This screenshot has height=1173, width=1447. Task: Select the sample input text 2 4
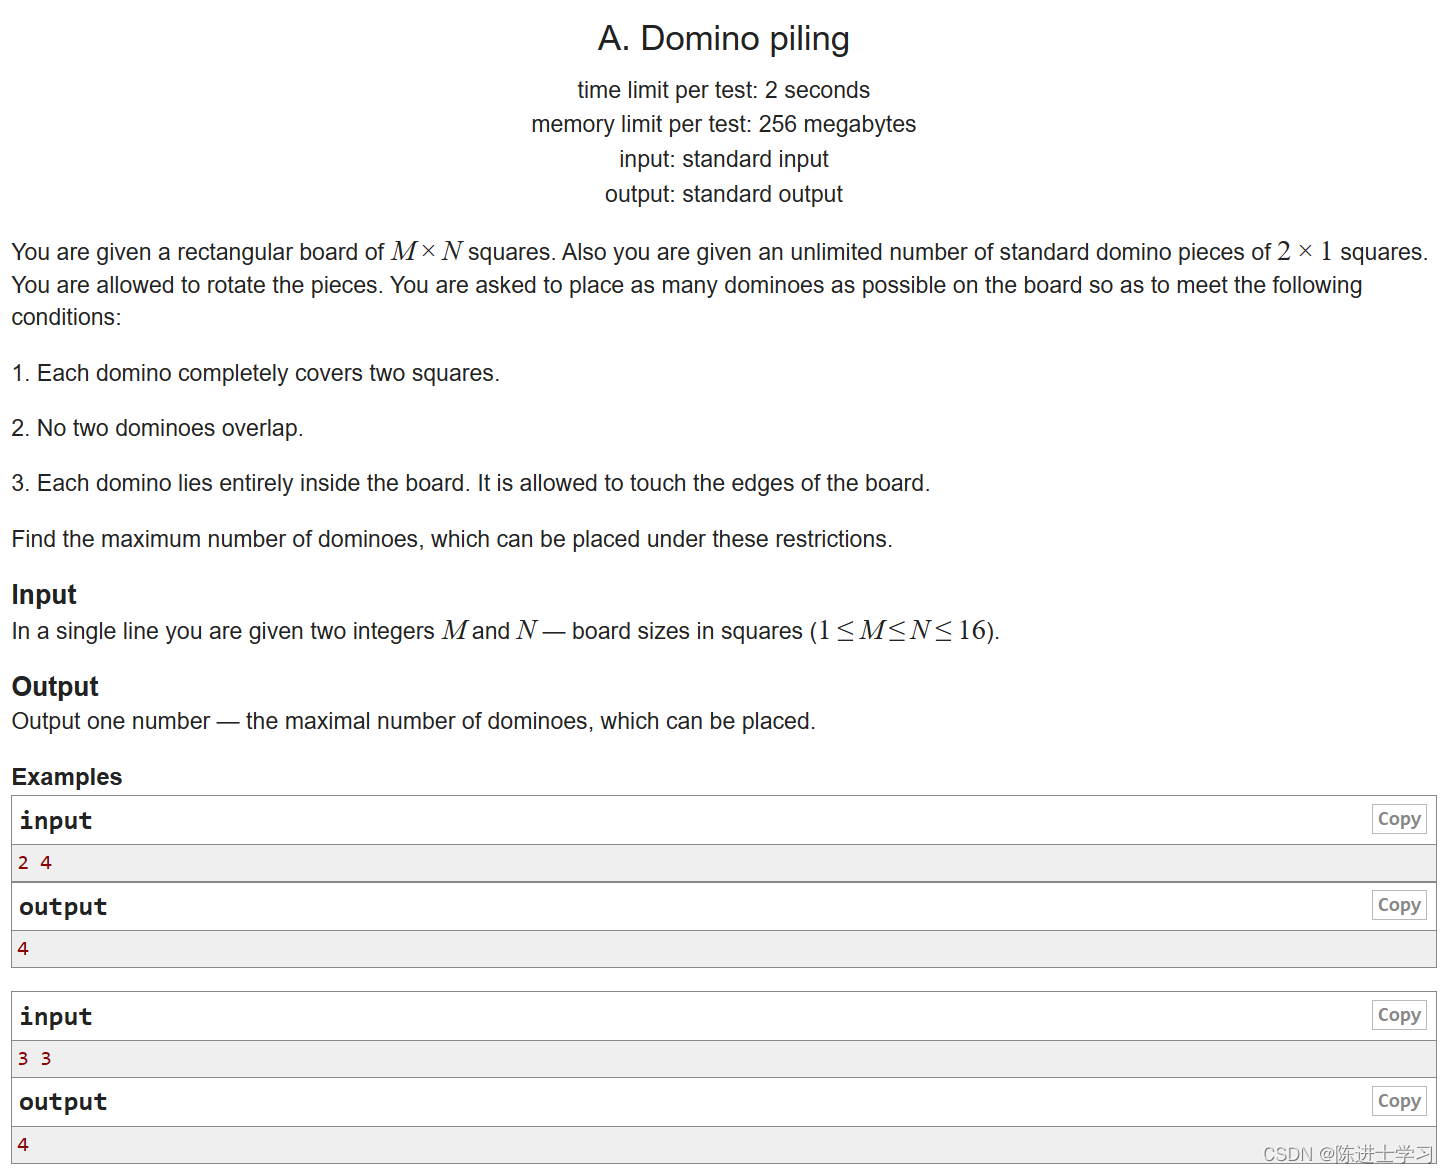[34, 862]
